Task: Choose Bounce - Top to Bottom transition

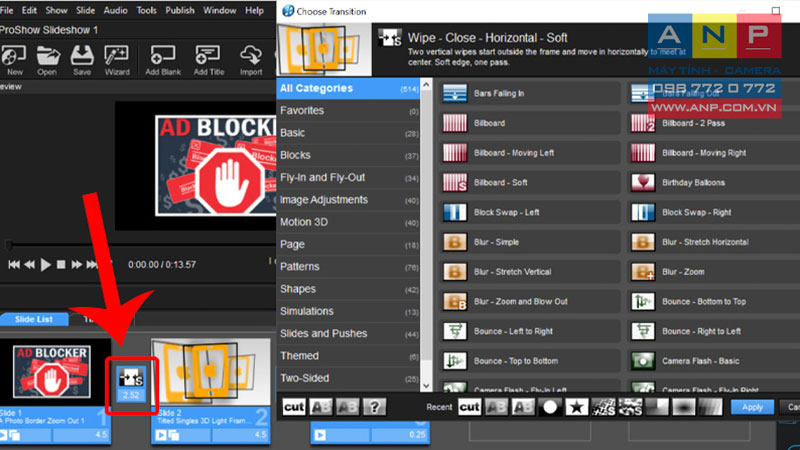Action: [x=530, y=361]
